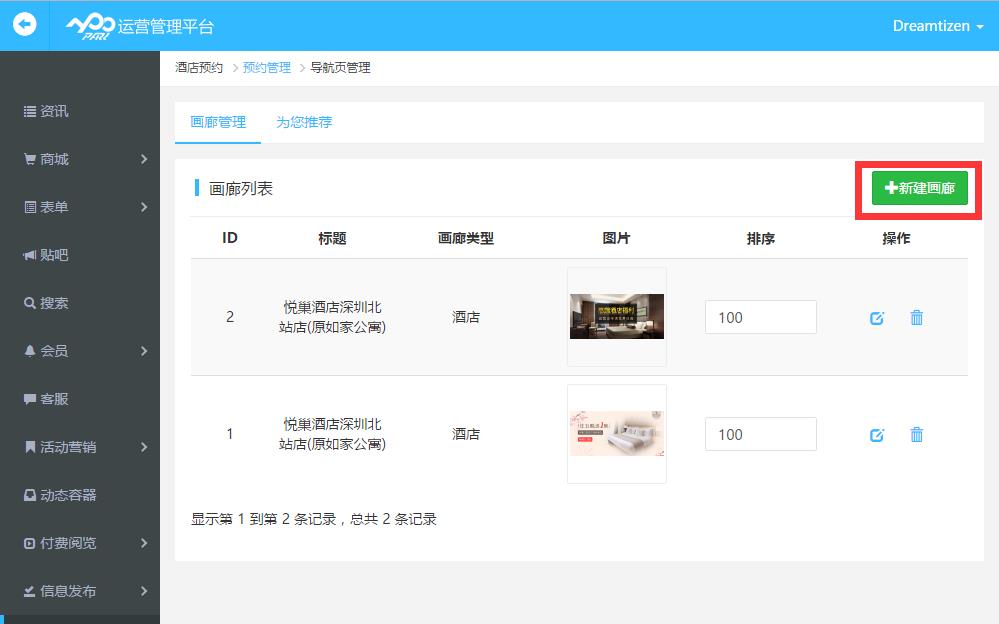
Task: Click the 新建画廊 button
Action: 919,188
